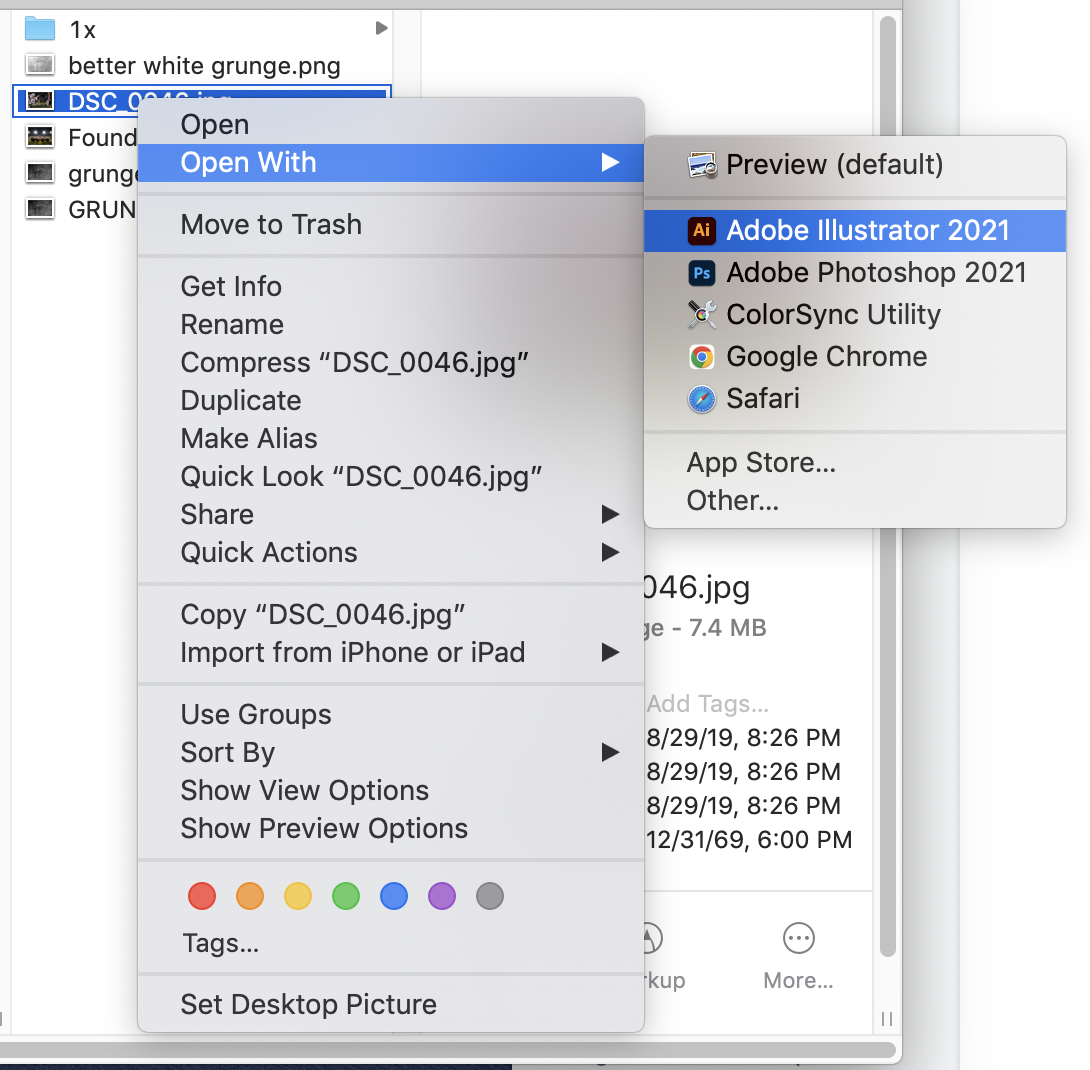Choose Move to Trash
The height and width of the screenshot is (1070, 1090).
[271, 225]
